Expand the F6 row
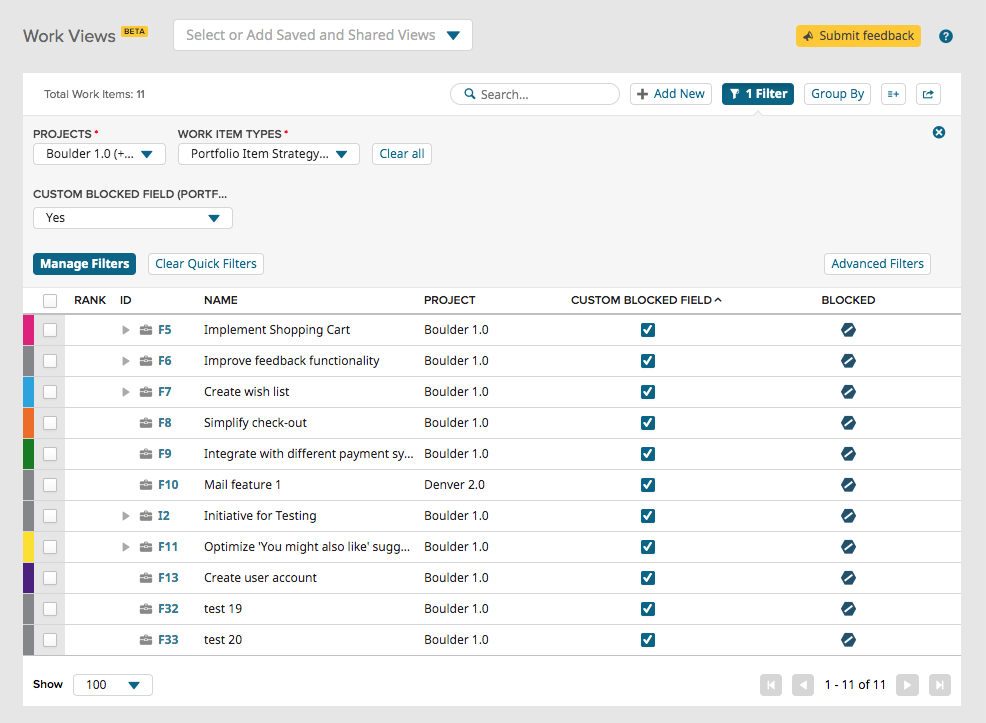This screenshot has height=723, width=986. pos(126,361)
